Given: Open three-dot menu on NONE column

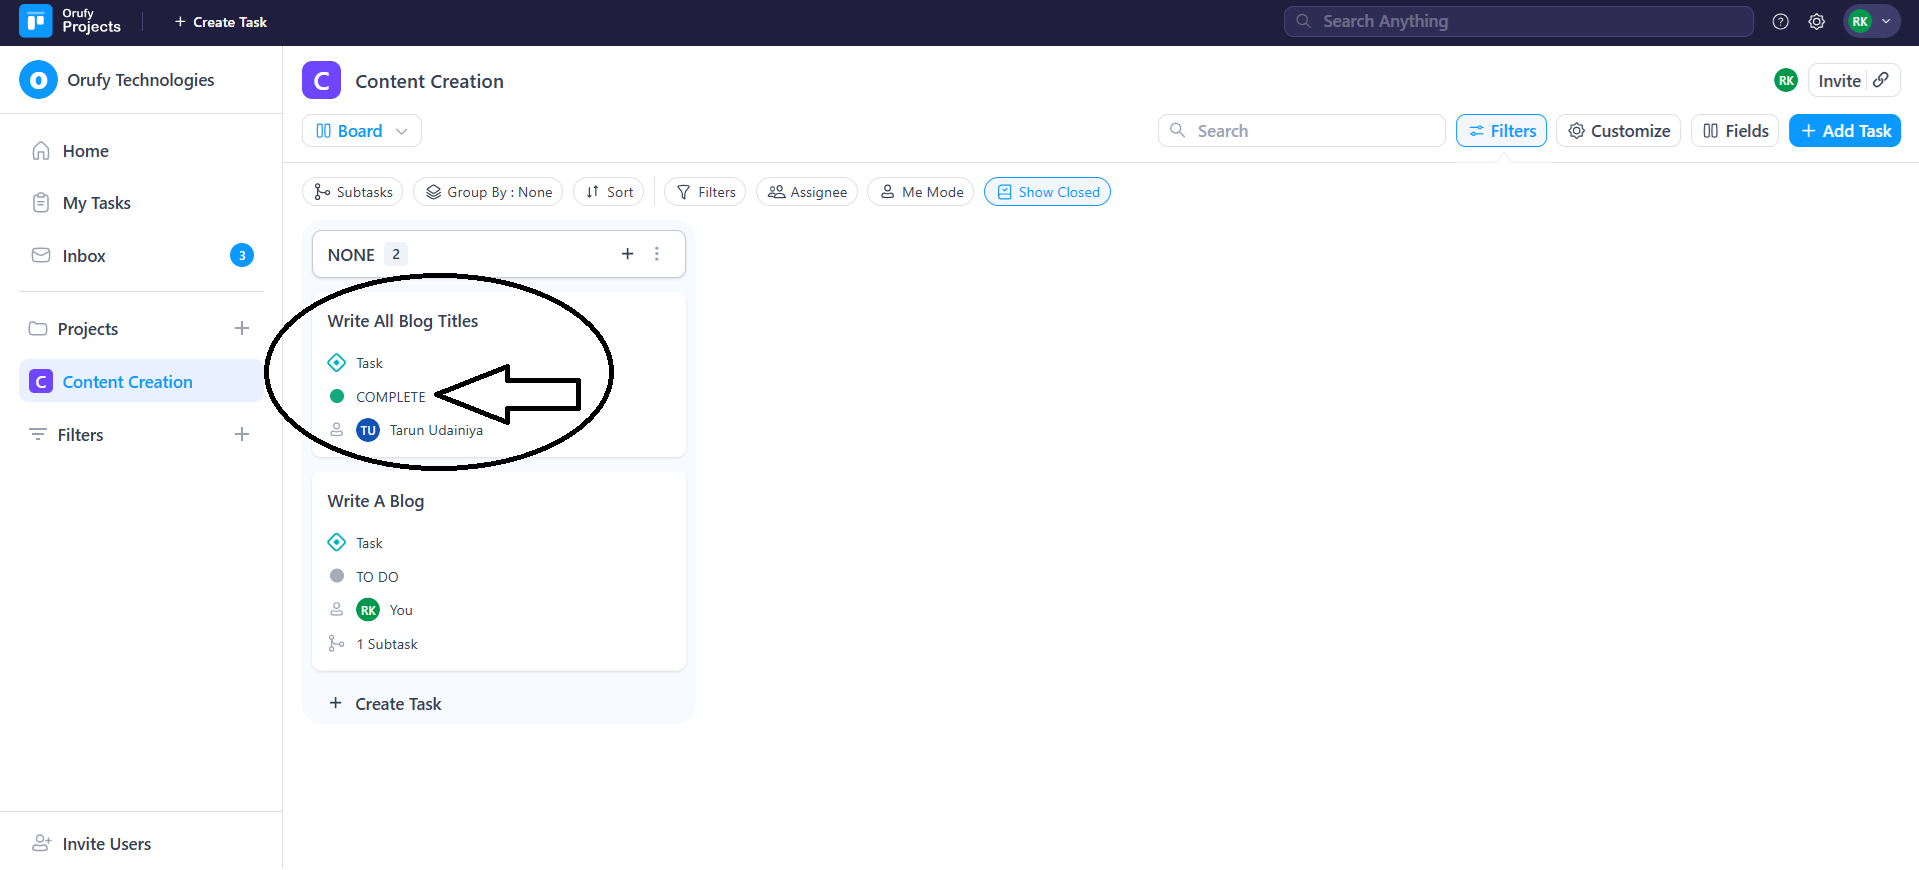Looking at the screenshot, I should tap(657, 254).
